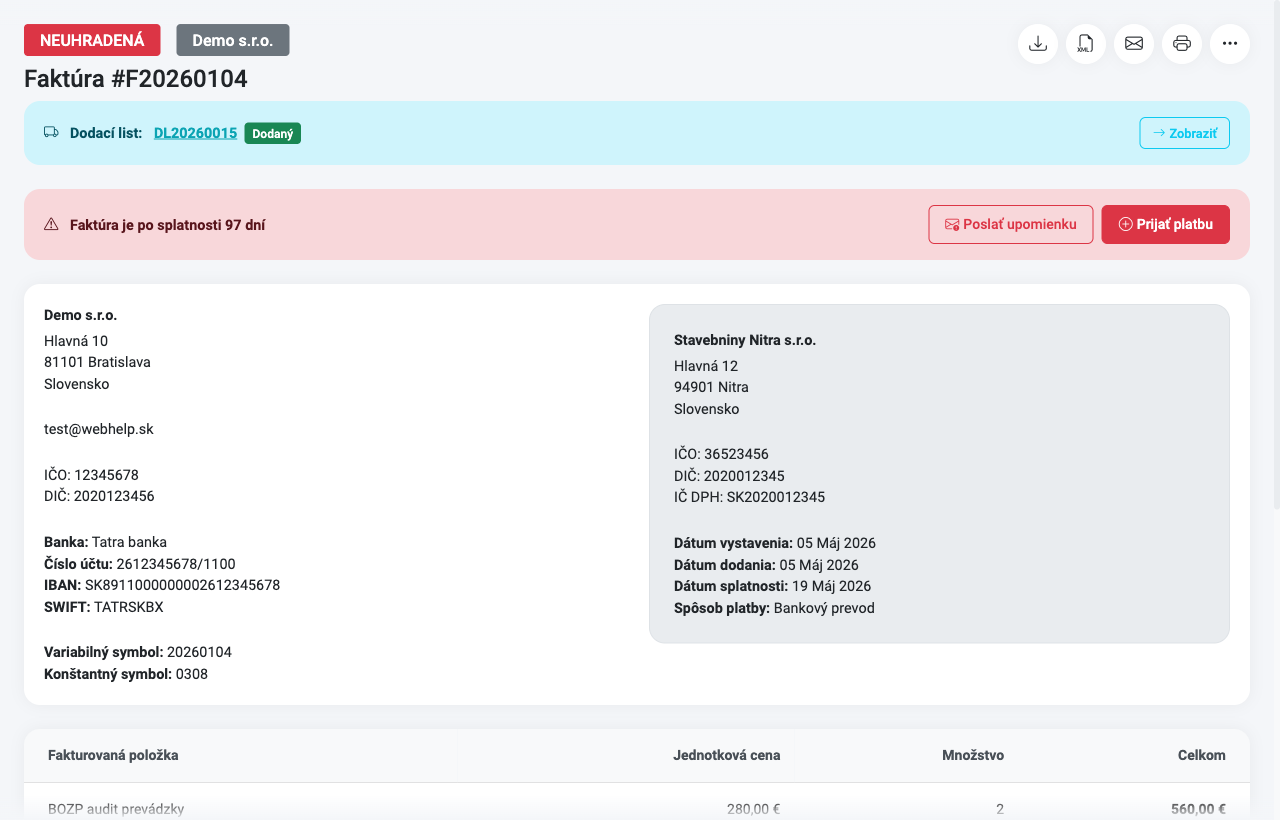
Task: Export the invoice as XML
Action: (1086, 44)
